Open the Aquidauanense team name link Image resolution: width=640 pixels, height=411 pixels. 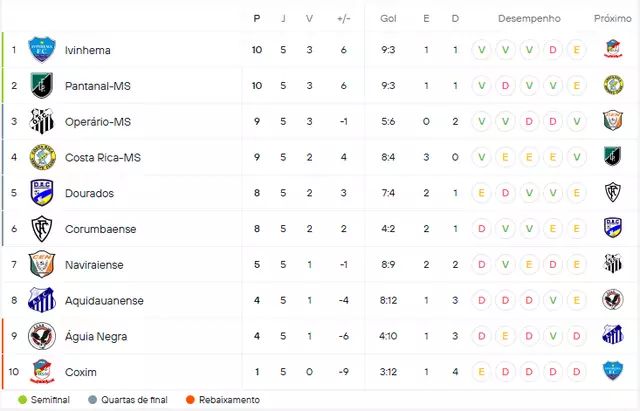point(104,301)
